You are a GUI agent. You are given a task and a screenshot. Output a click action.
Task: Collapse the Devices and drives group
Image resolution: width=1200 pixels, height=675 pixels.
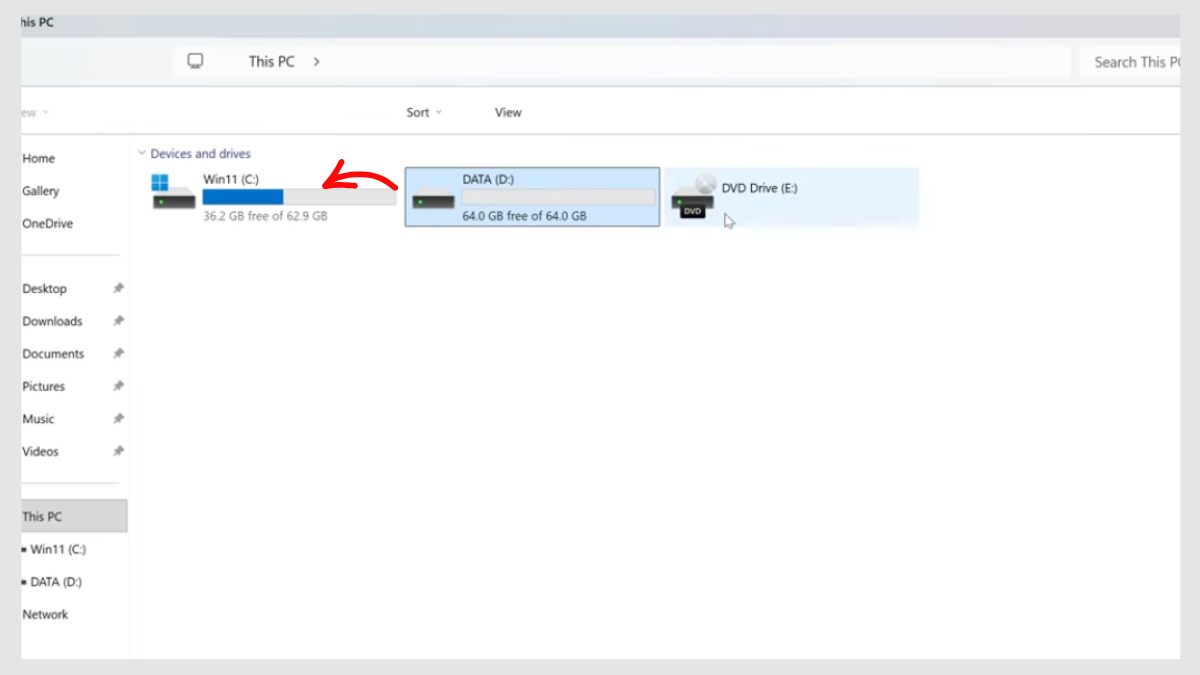tap(141, 153)
